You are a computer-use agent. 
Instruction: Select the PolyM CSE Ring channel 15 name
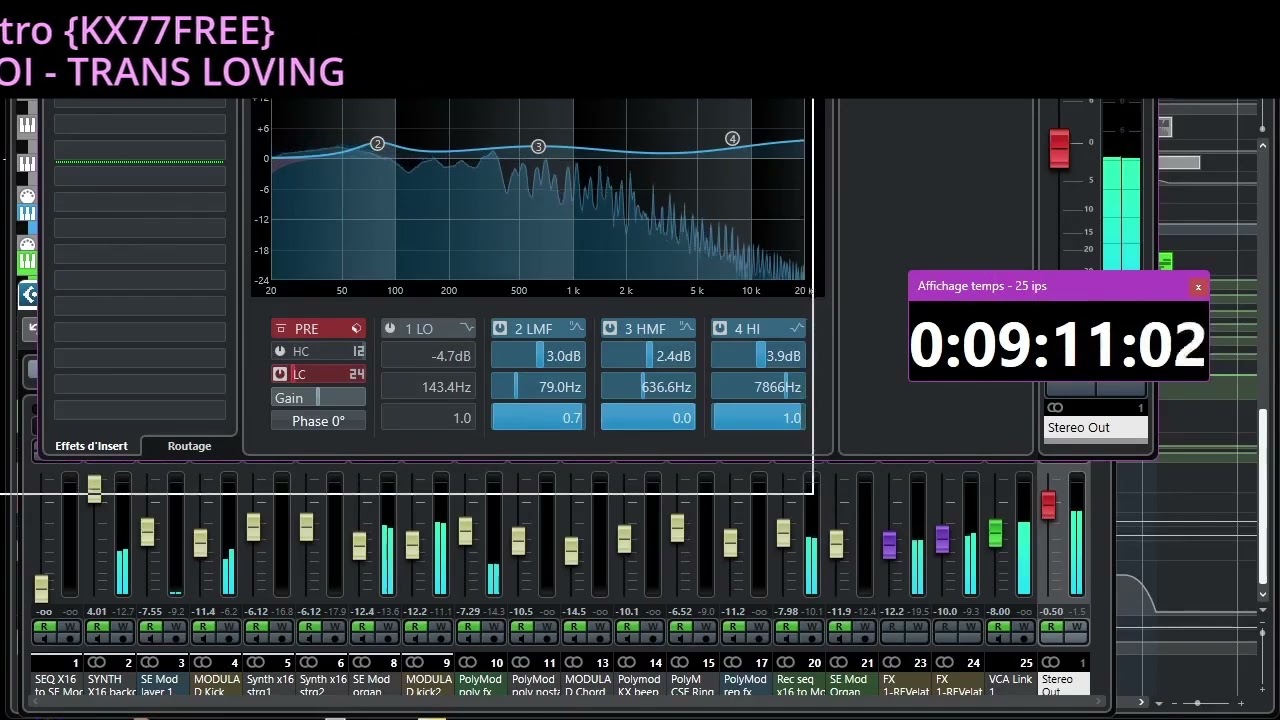pyautogui.click(x=693, y=685)
